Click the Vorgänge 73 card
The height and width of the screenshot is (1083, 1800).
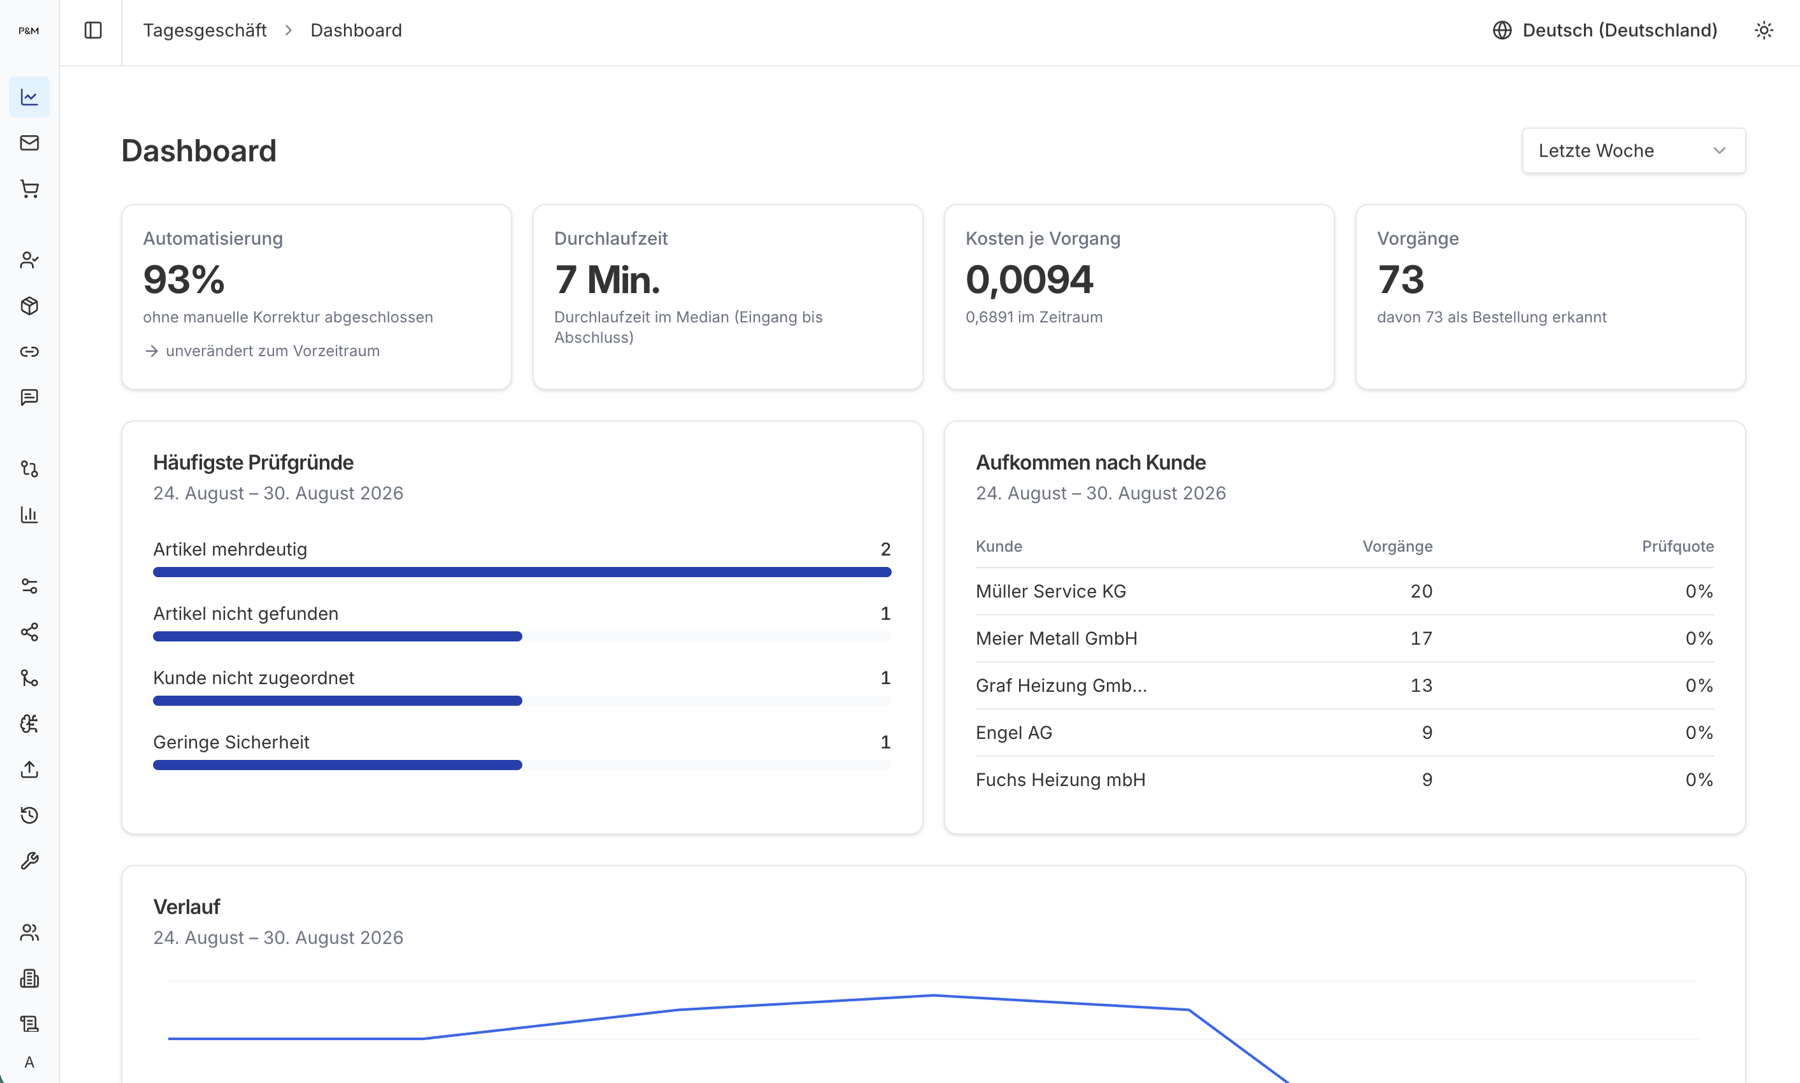pyautogui.click(x=1550, y=297)
